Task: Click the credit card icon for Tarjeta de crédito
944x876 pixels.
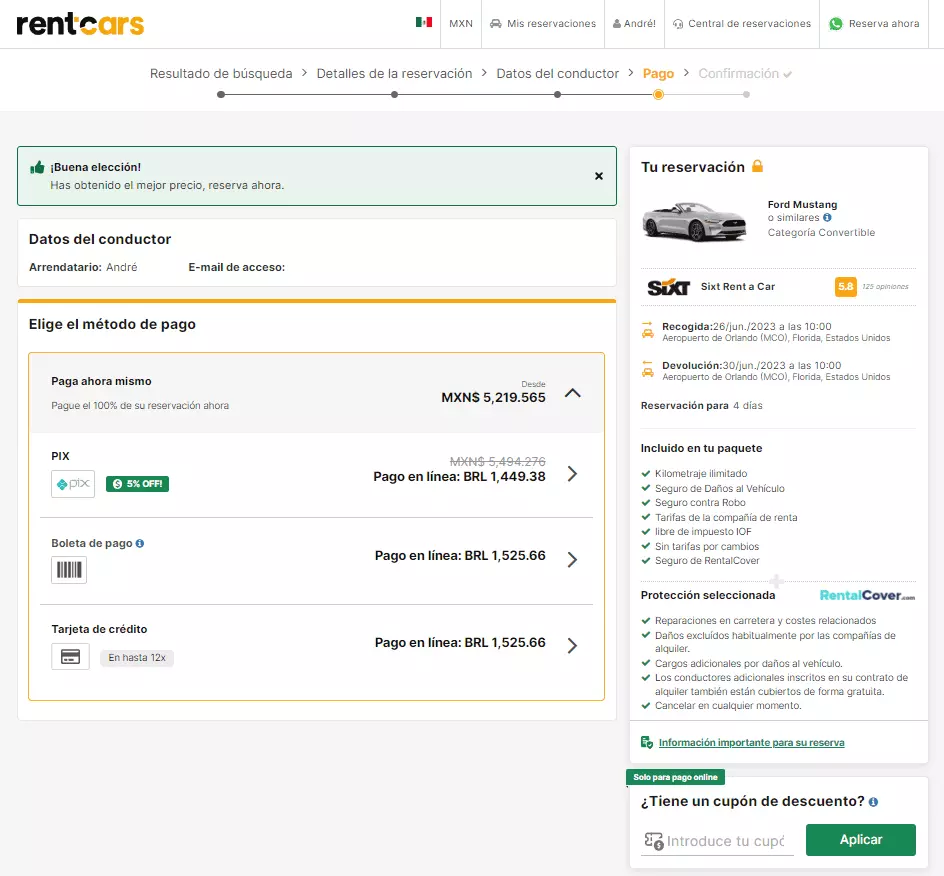Action: tap(71, 657)
